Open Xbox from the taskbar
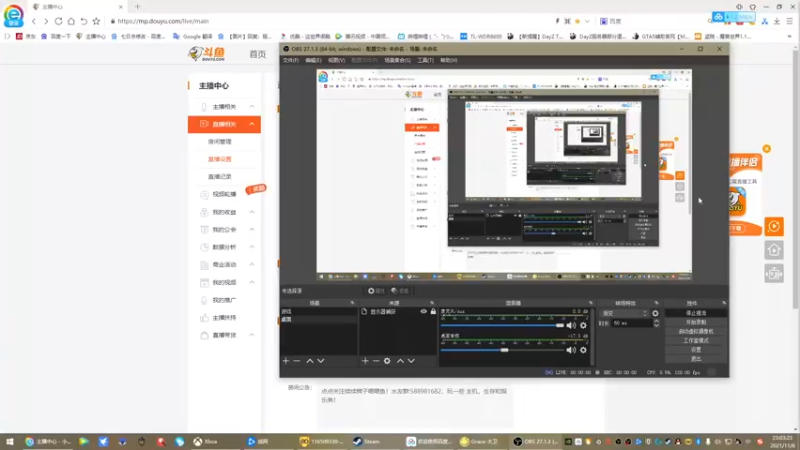This screenshot has height=450, width=800. coord(205,441)
